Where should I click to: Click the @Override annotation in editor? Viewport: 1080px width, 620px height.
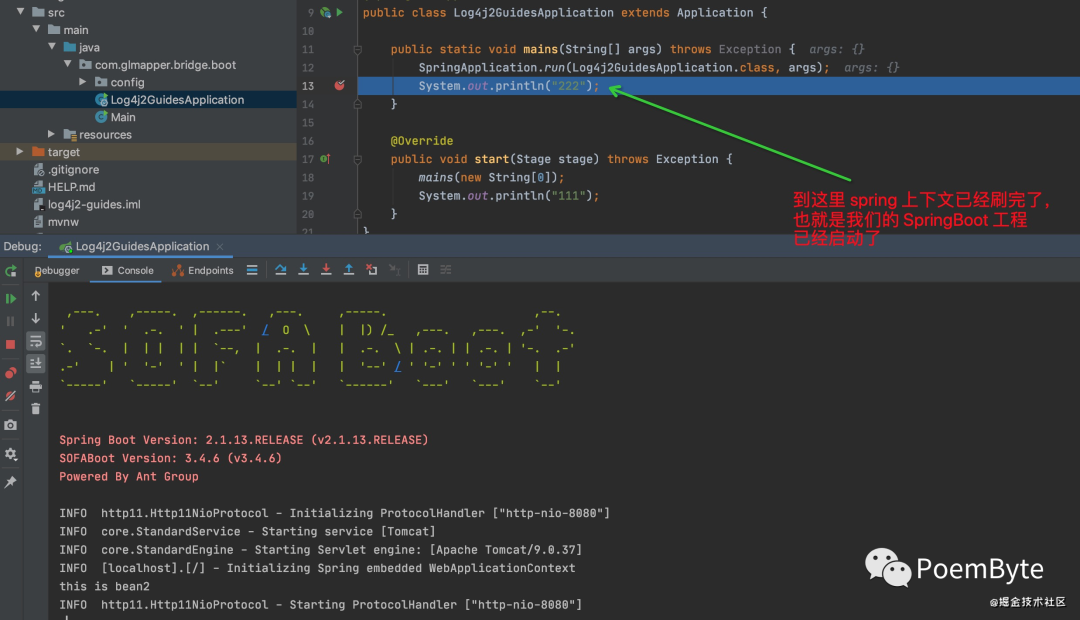tap(422, 141)
